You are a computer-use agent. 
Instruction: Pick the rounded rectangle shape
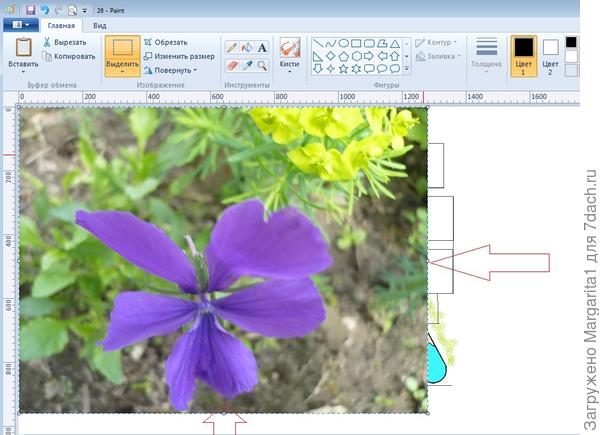[369, 43]
